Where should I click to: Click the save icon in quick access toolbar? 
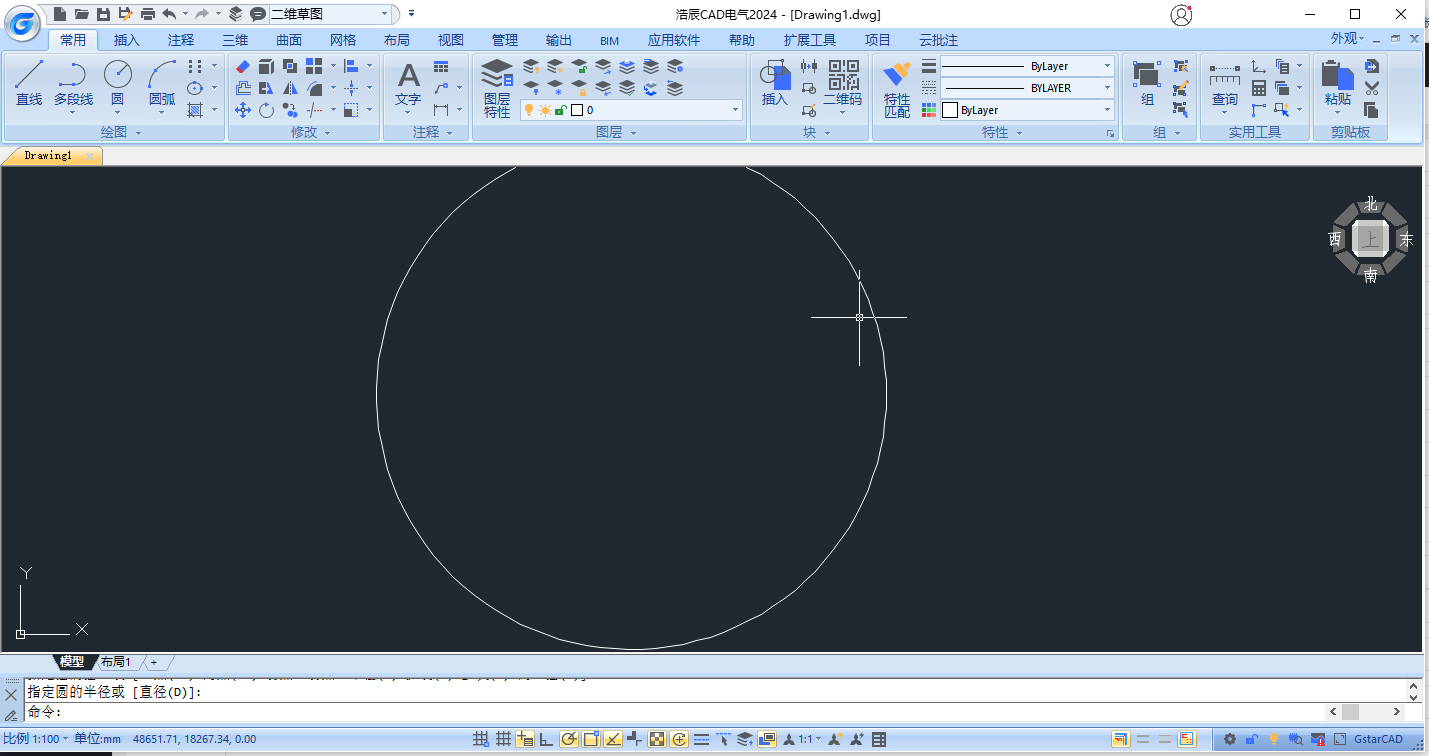click(103, 14)
